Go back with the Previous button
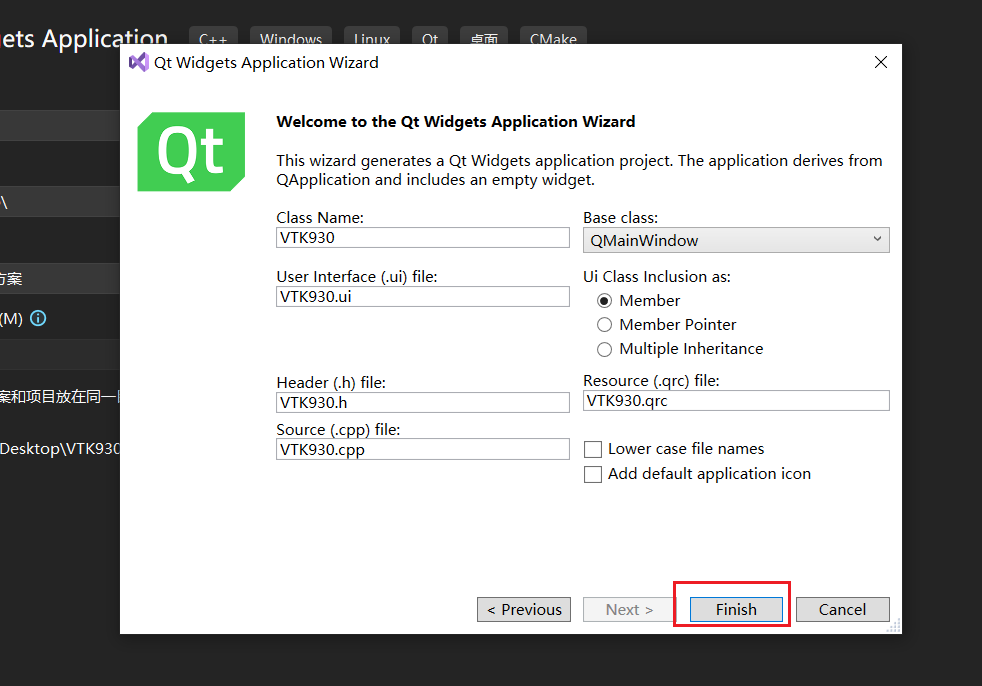Viewport: 982px width, 686px height. click(x=524, y=609)
